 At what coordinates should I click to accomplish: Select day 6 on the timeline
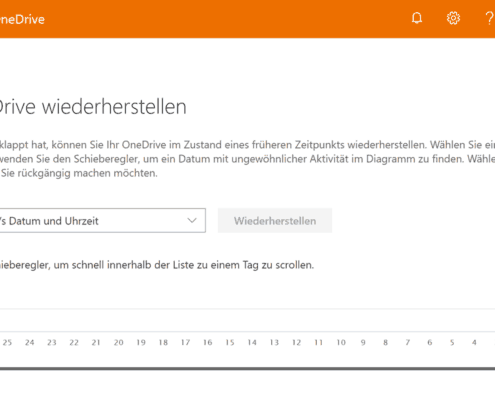click(x=430, y=342)
